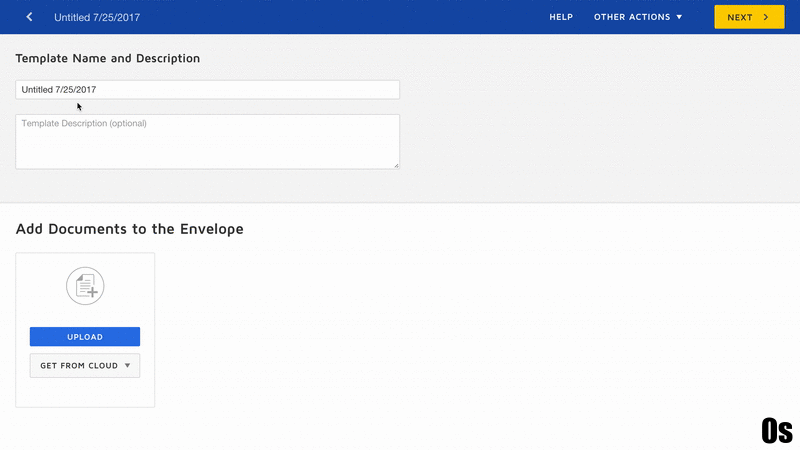Click the add document page icon
Screen dimensions: 800x450
[85, 287]
